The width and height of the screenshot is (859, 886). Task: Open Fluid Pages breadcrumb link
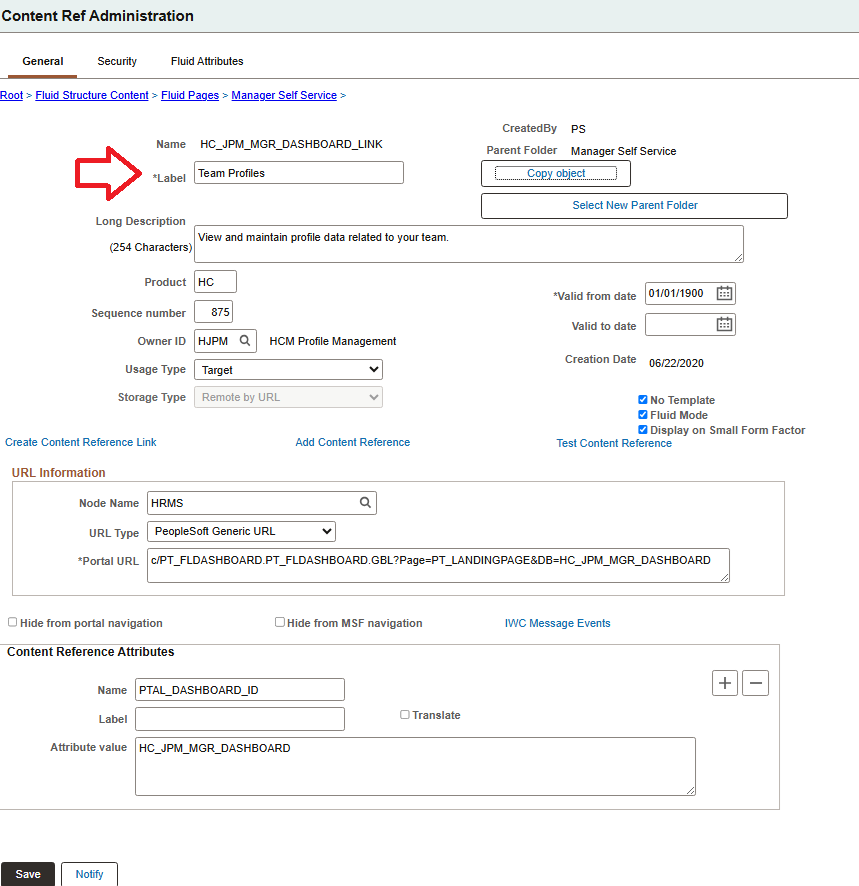tap(190, 95)
